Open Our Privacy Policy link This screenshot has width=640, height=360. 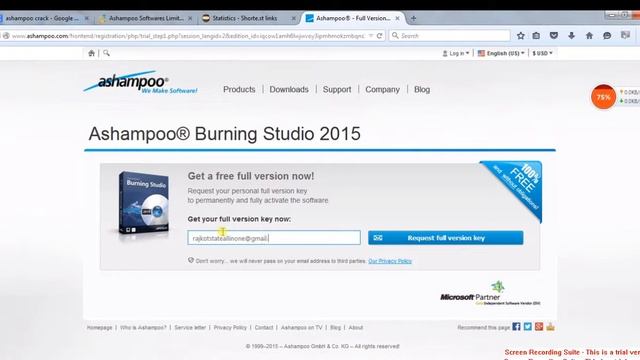(390, 261)
